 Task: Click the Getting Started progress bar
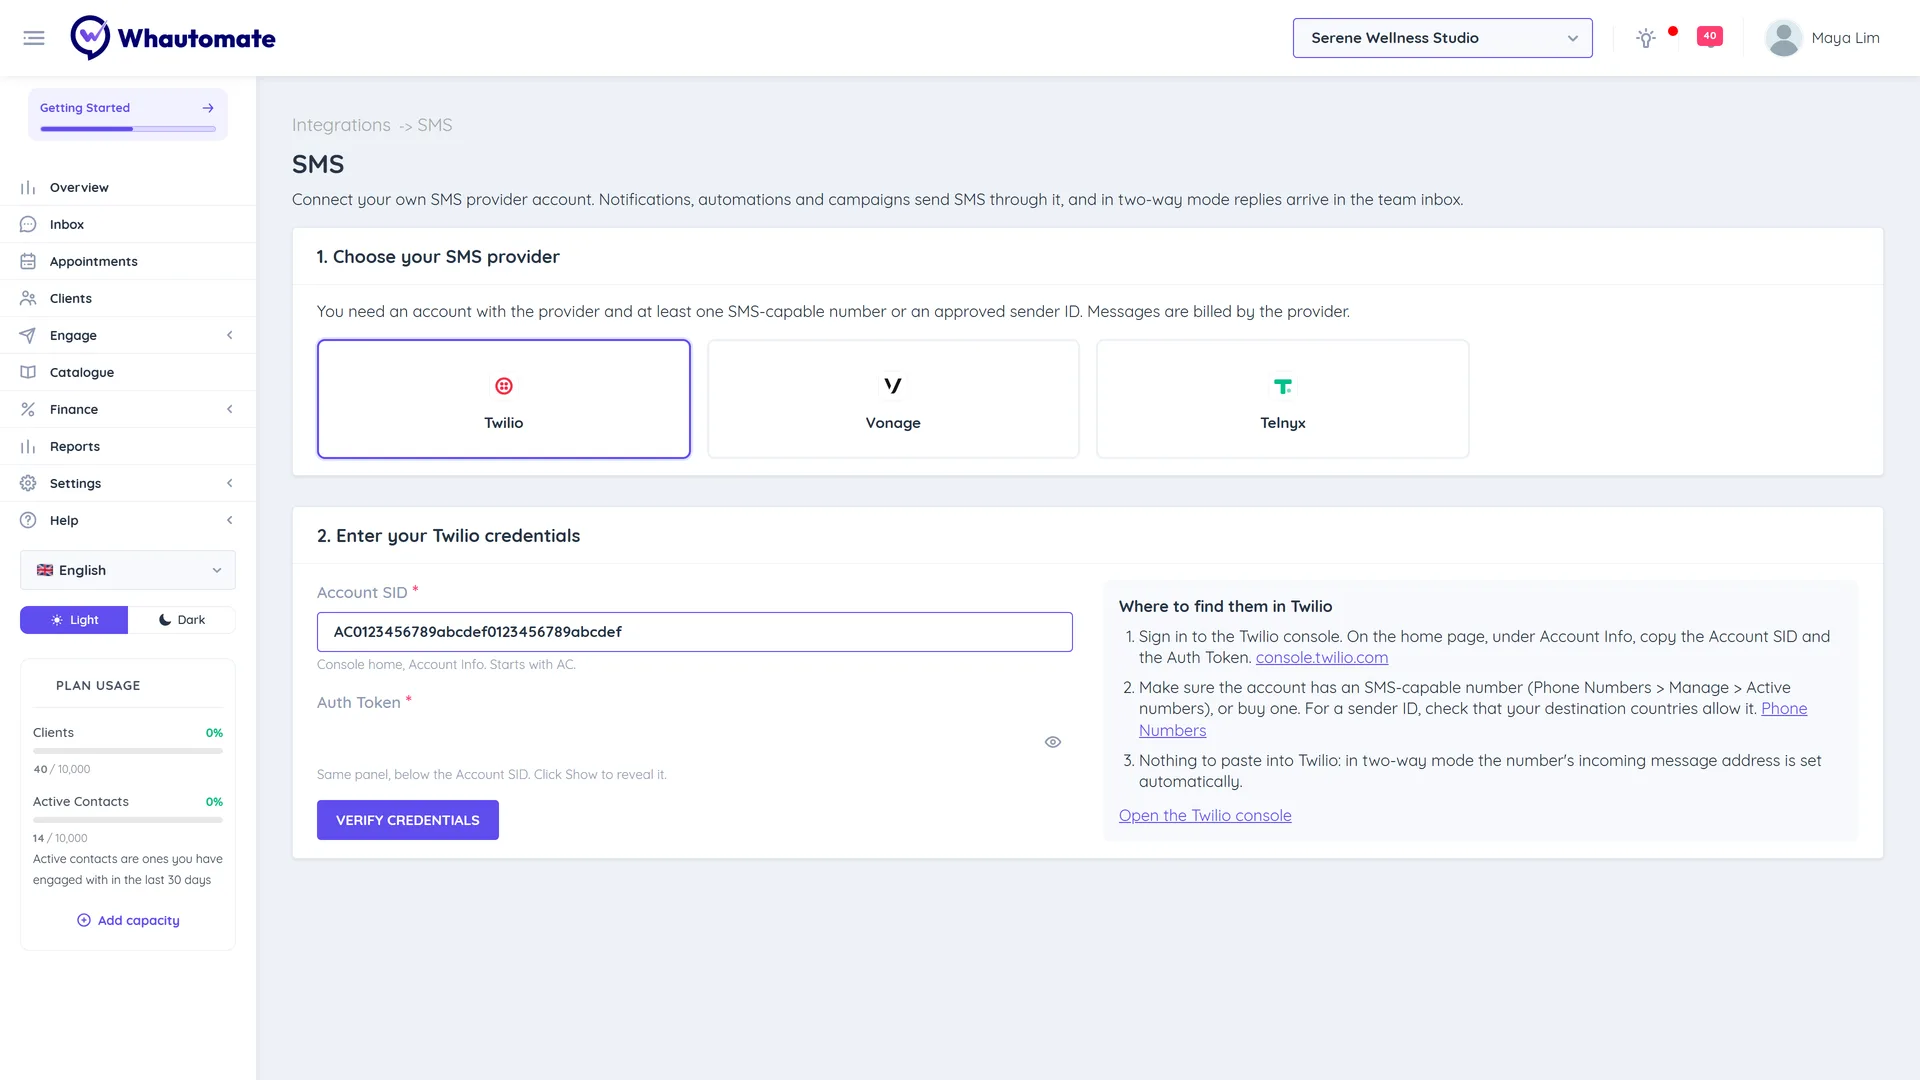tap(128, 129)
